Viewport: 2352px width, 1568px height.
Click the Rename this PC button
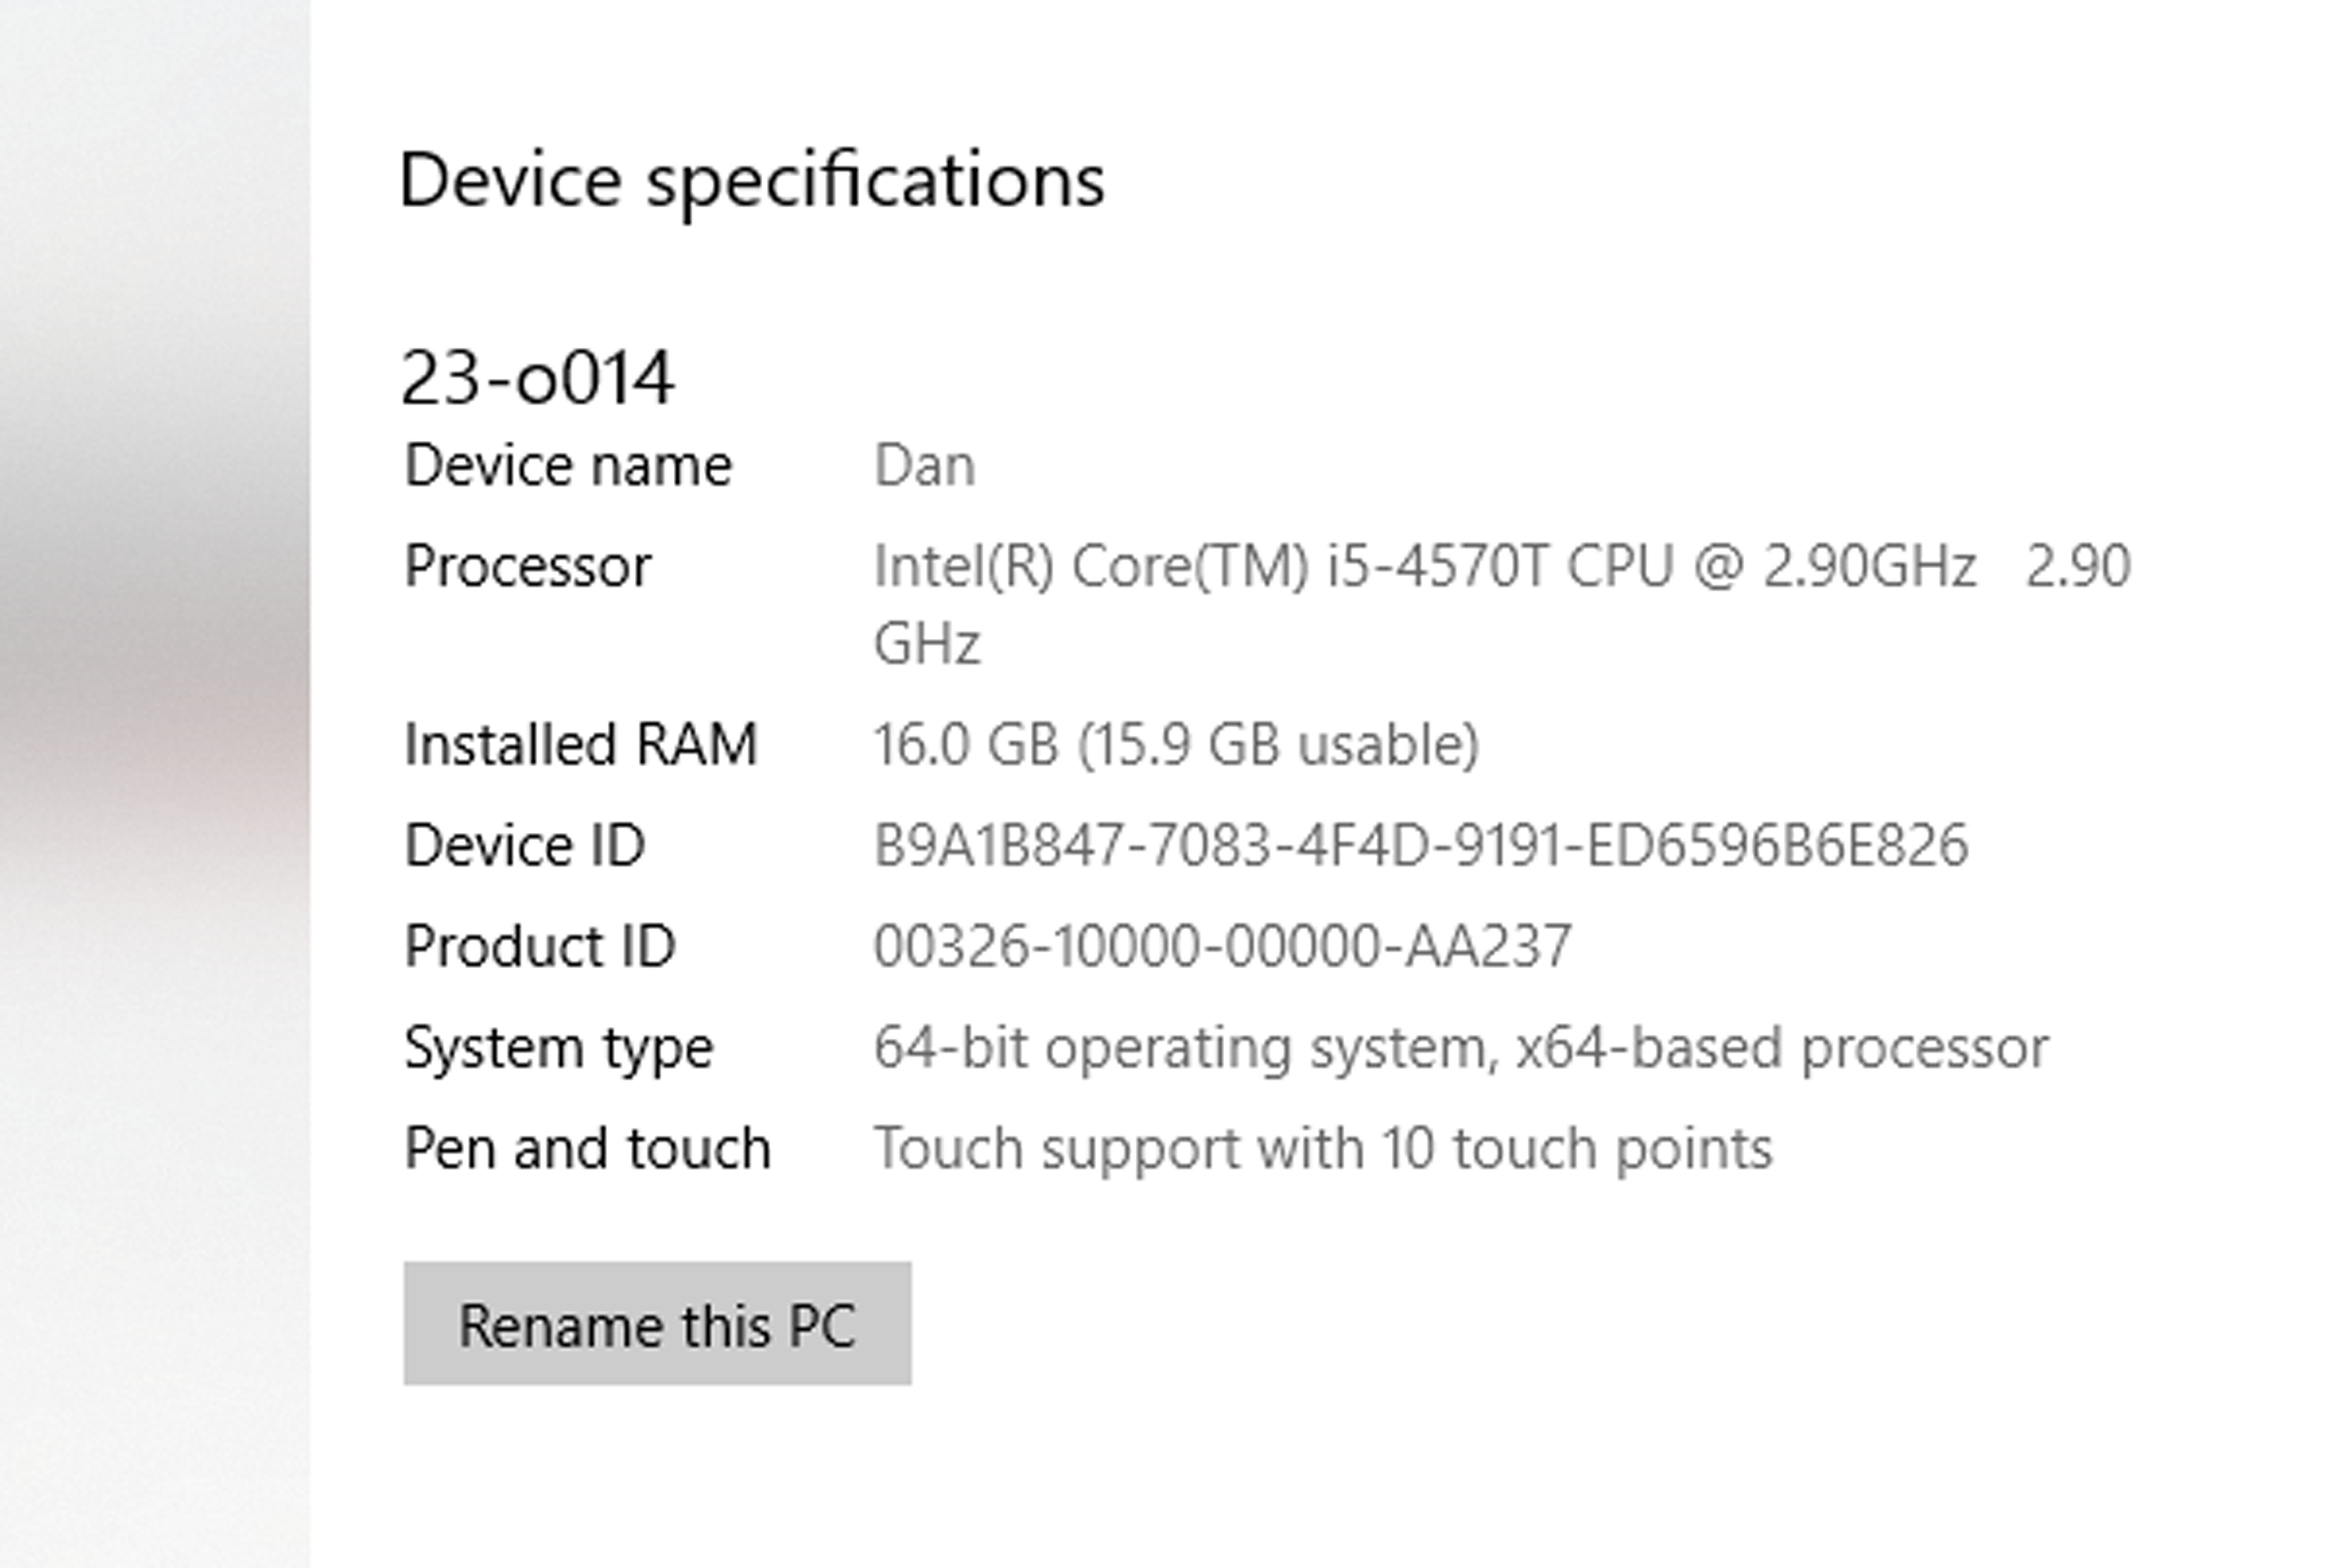tap(657, 1324)
